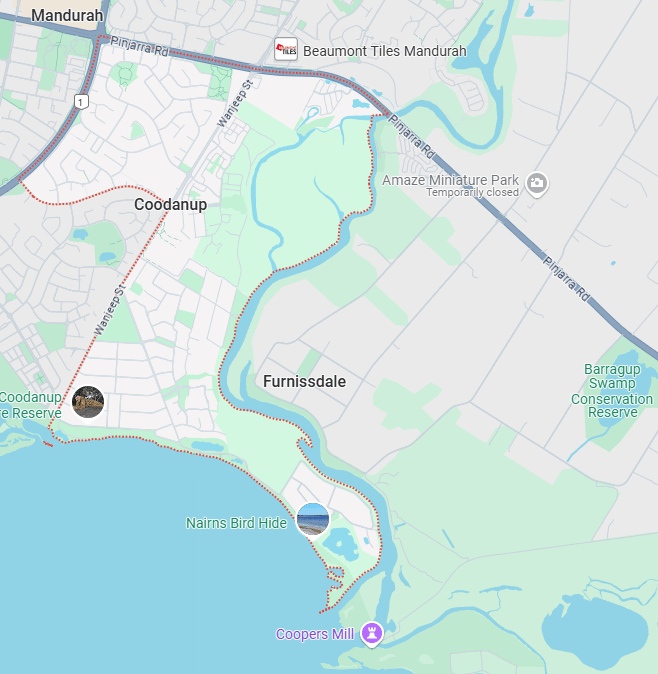This screenshot has width=658, height=674.
Task: Open the Coodanup Reserve photo thumbnail marker
Action: coord(88,402)
